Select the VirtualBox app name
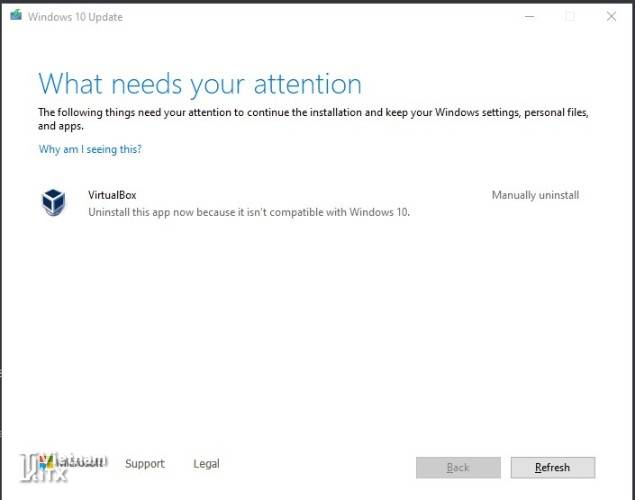 pos(112,195)
